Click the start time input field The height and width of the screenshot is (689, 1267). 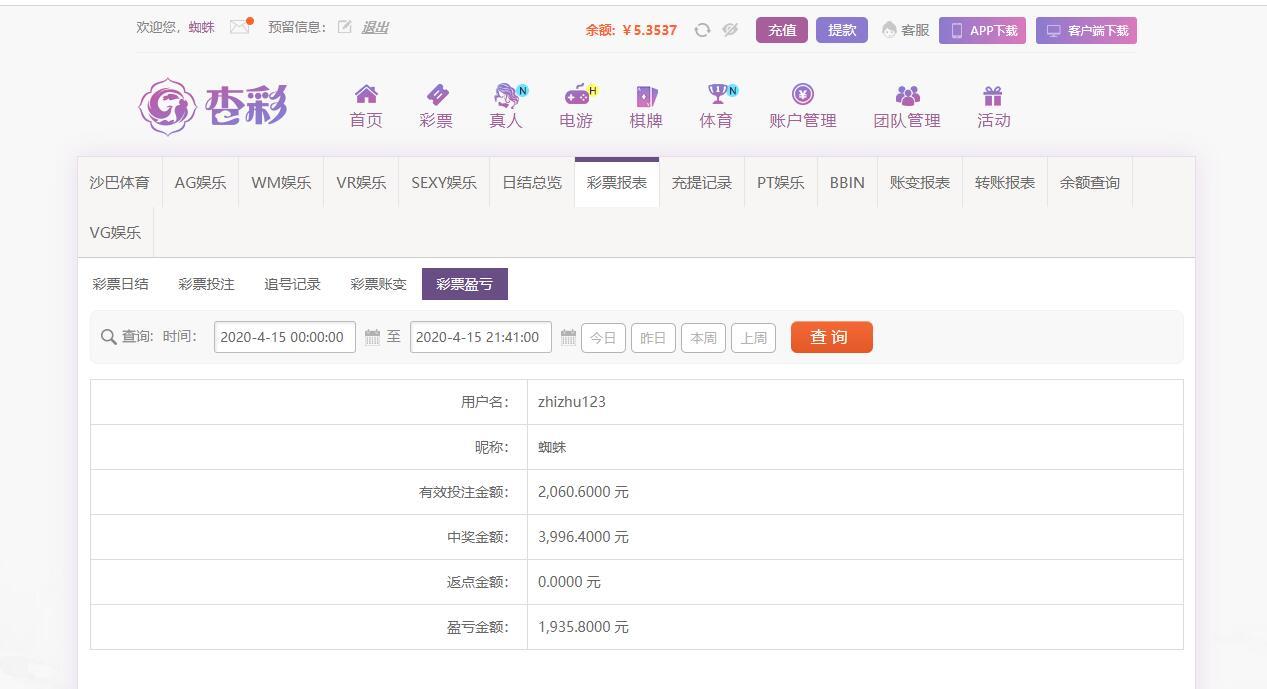pyautogui.click(x=284, y=337)
